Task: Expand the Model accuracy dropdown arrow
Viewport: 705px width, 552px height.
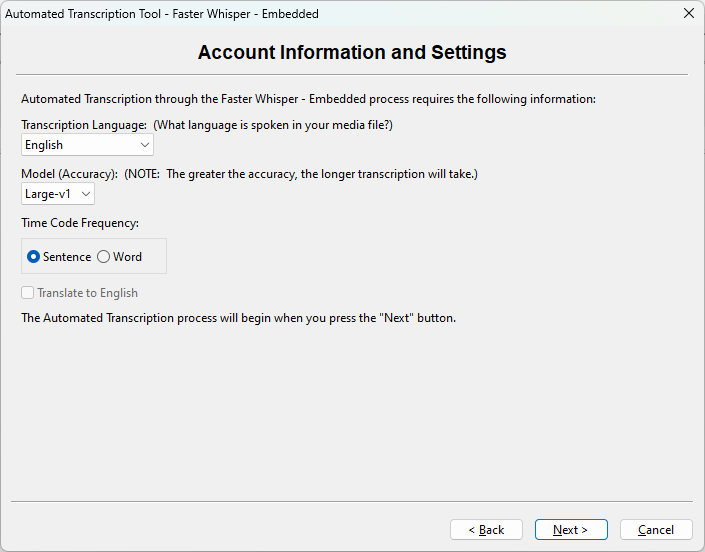Action: click(x=86, y=194)
